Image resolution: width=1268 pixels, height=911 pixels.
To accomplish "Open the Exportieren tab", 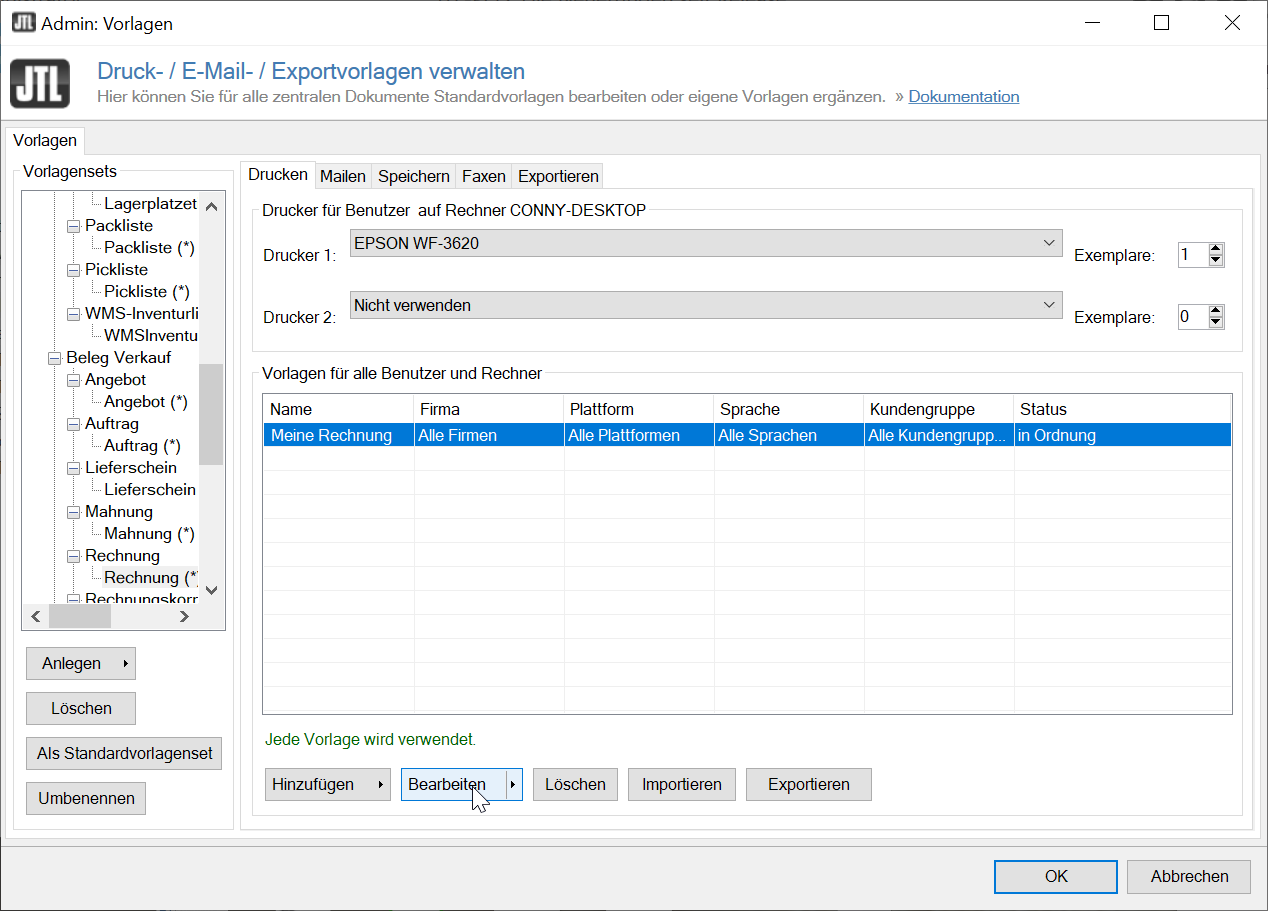I will (558, 176).
